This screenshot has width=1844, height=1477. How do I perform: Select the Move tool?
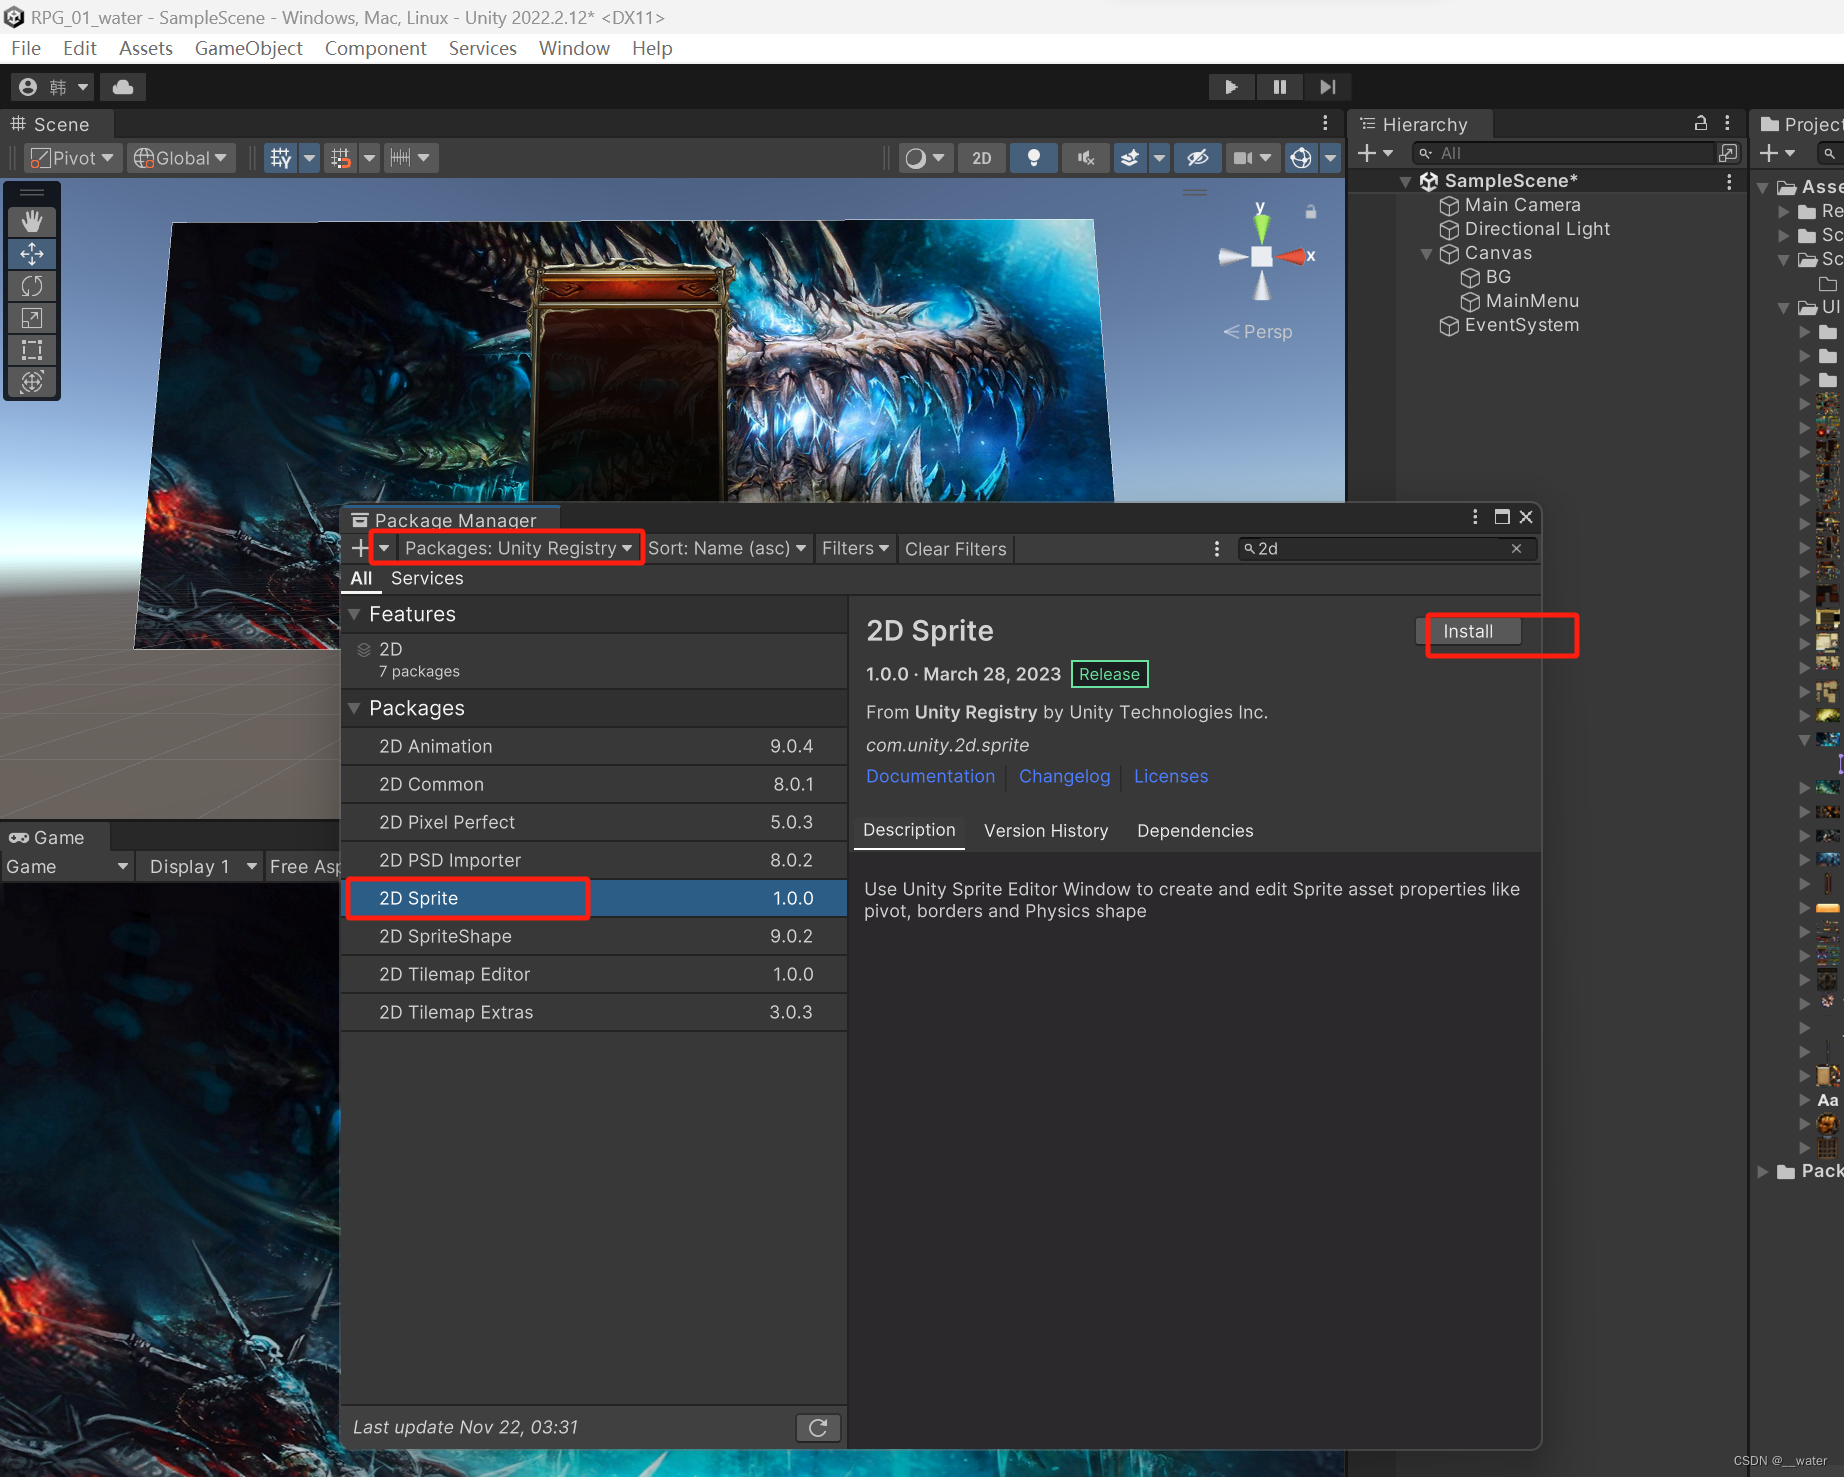(32, 254)
